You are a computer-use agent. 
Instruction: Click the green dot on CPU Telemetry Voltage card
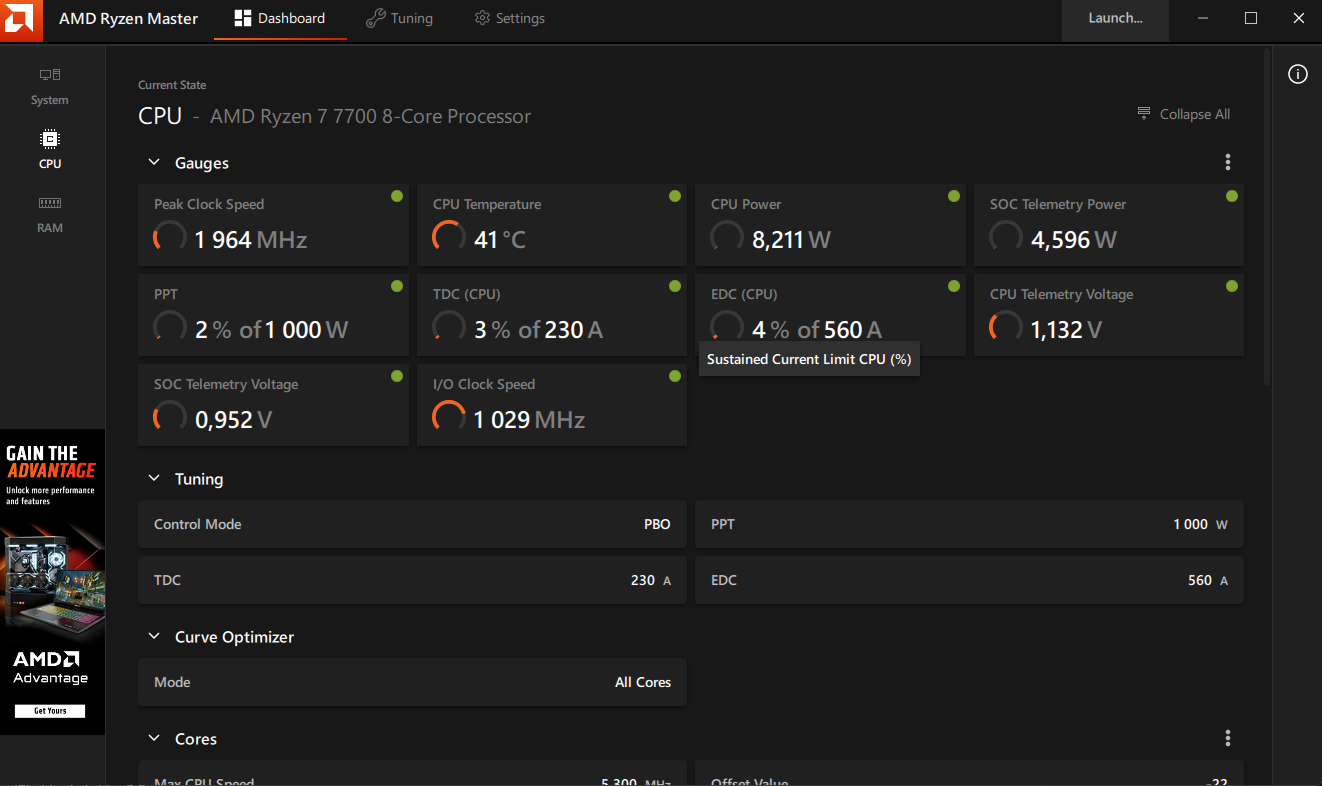click(x=1232, y=286)
